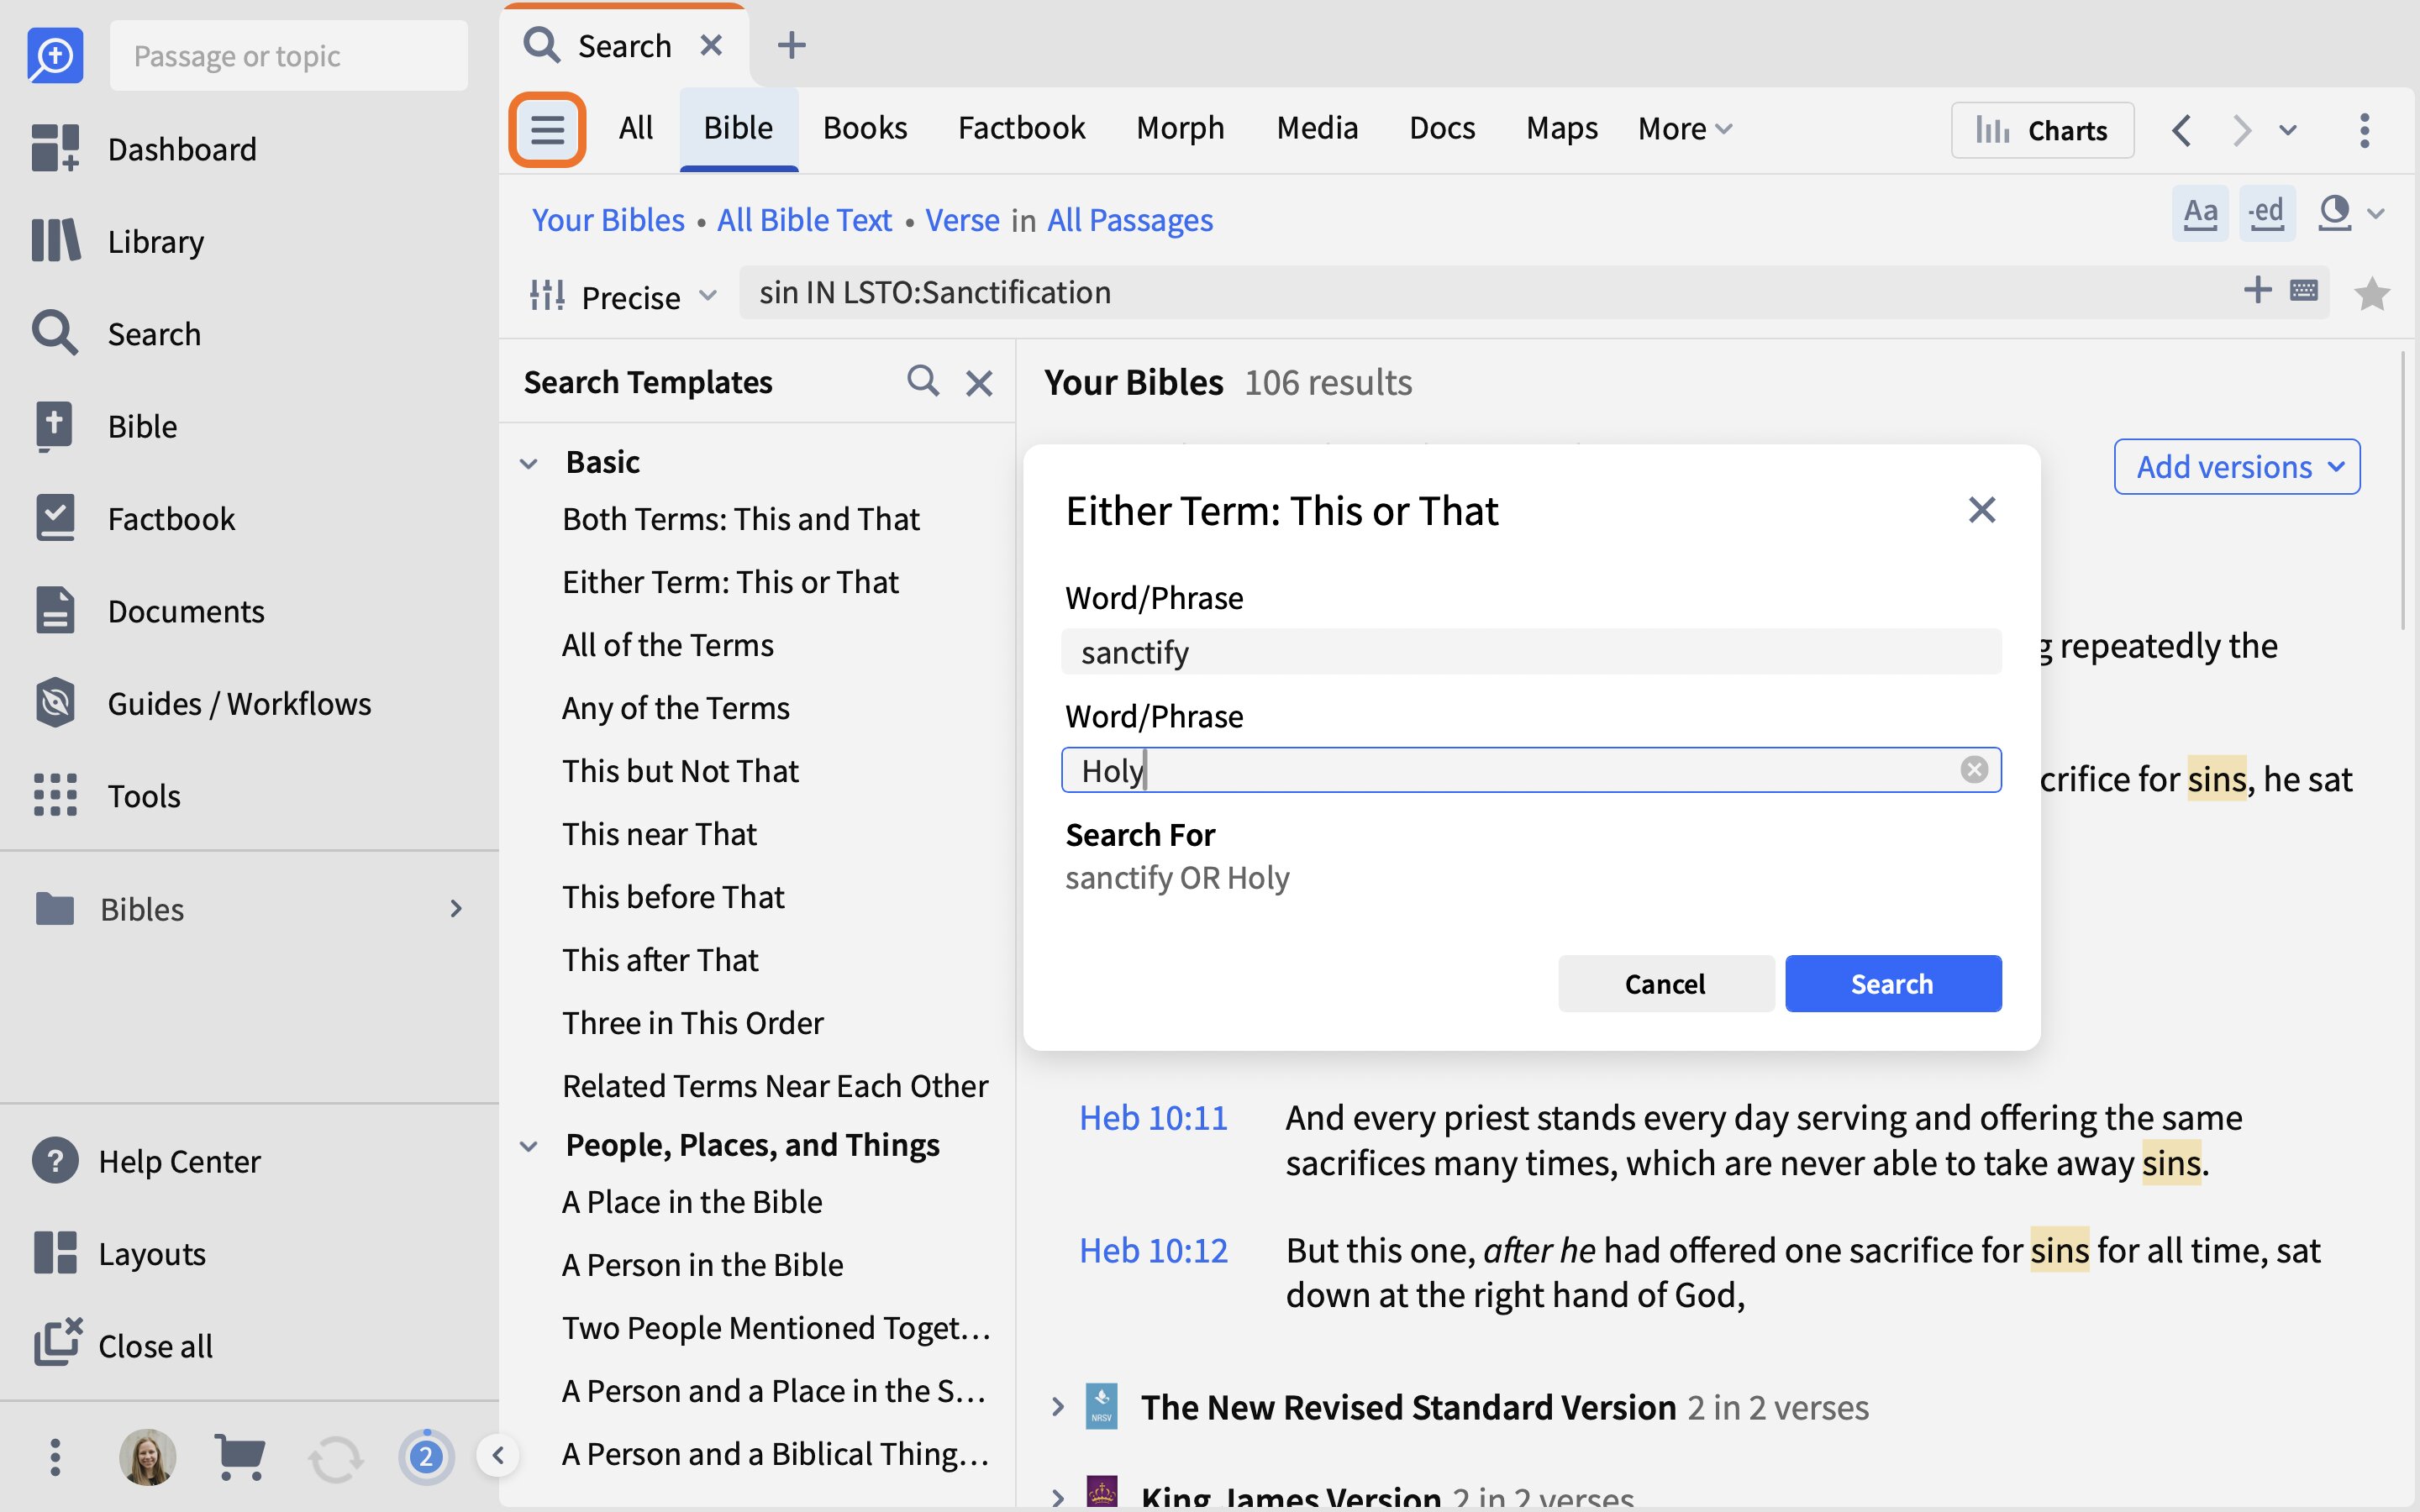
Task: Switch to the Media search tab
Action: (1317, 128)
